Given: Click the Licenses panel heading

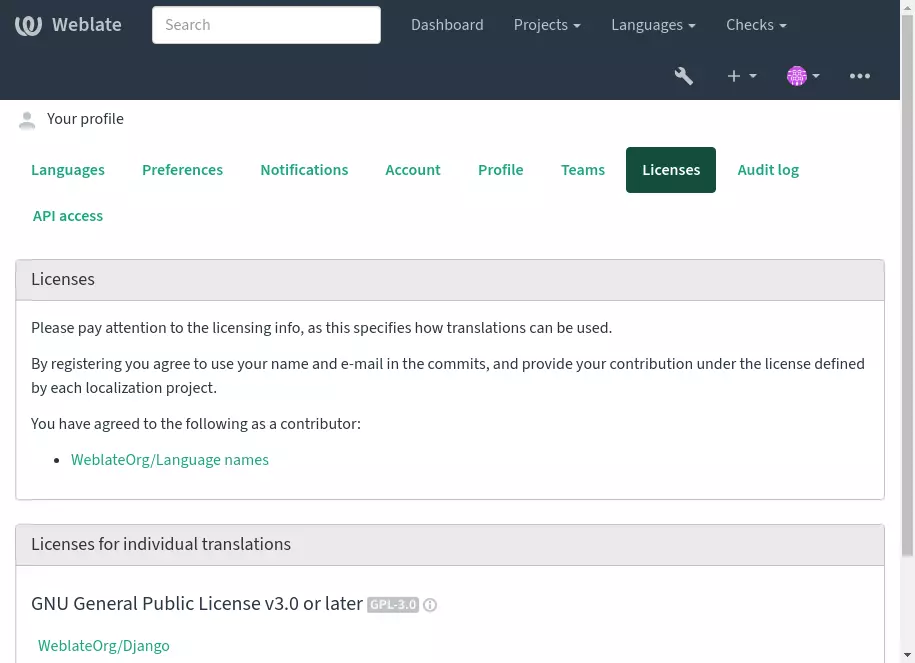Looking at the screenshot, I should 63,280.
